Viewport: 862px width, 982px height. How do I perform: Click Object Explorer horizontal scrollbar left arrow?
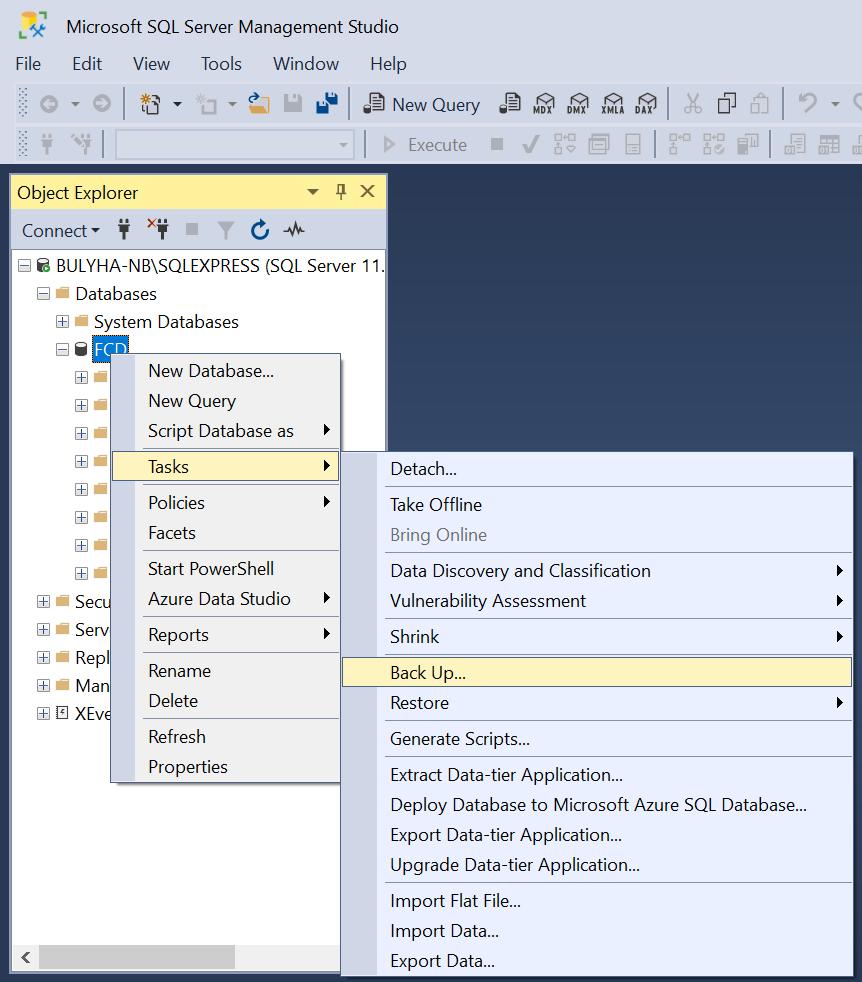(x=26, y=957)
